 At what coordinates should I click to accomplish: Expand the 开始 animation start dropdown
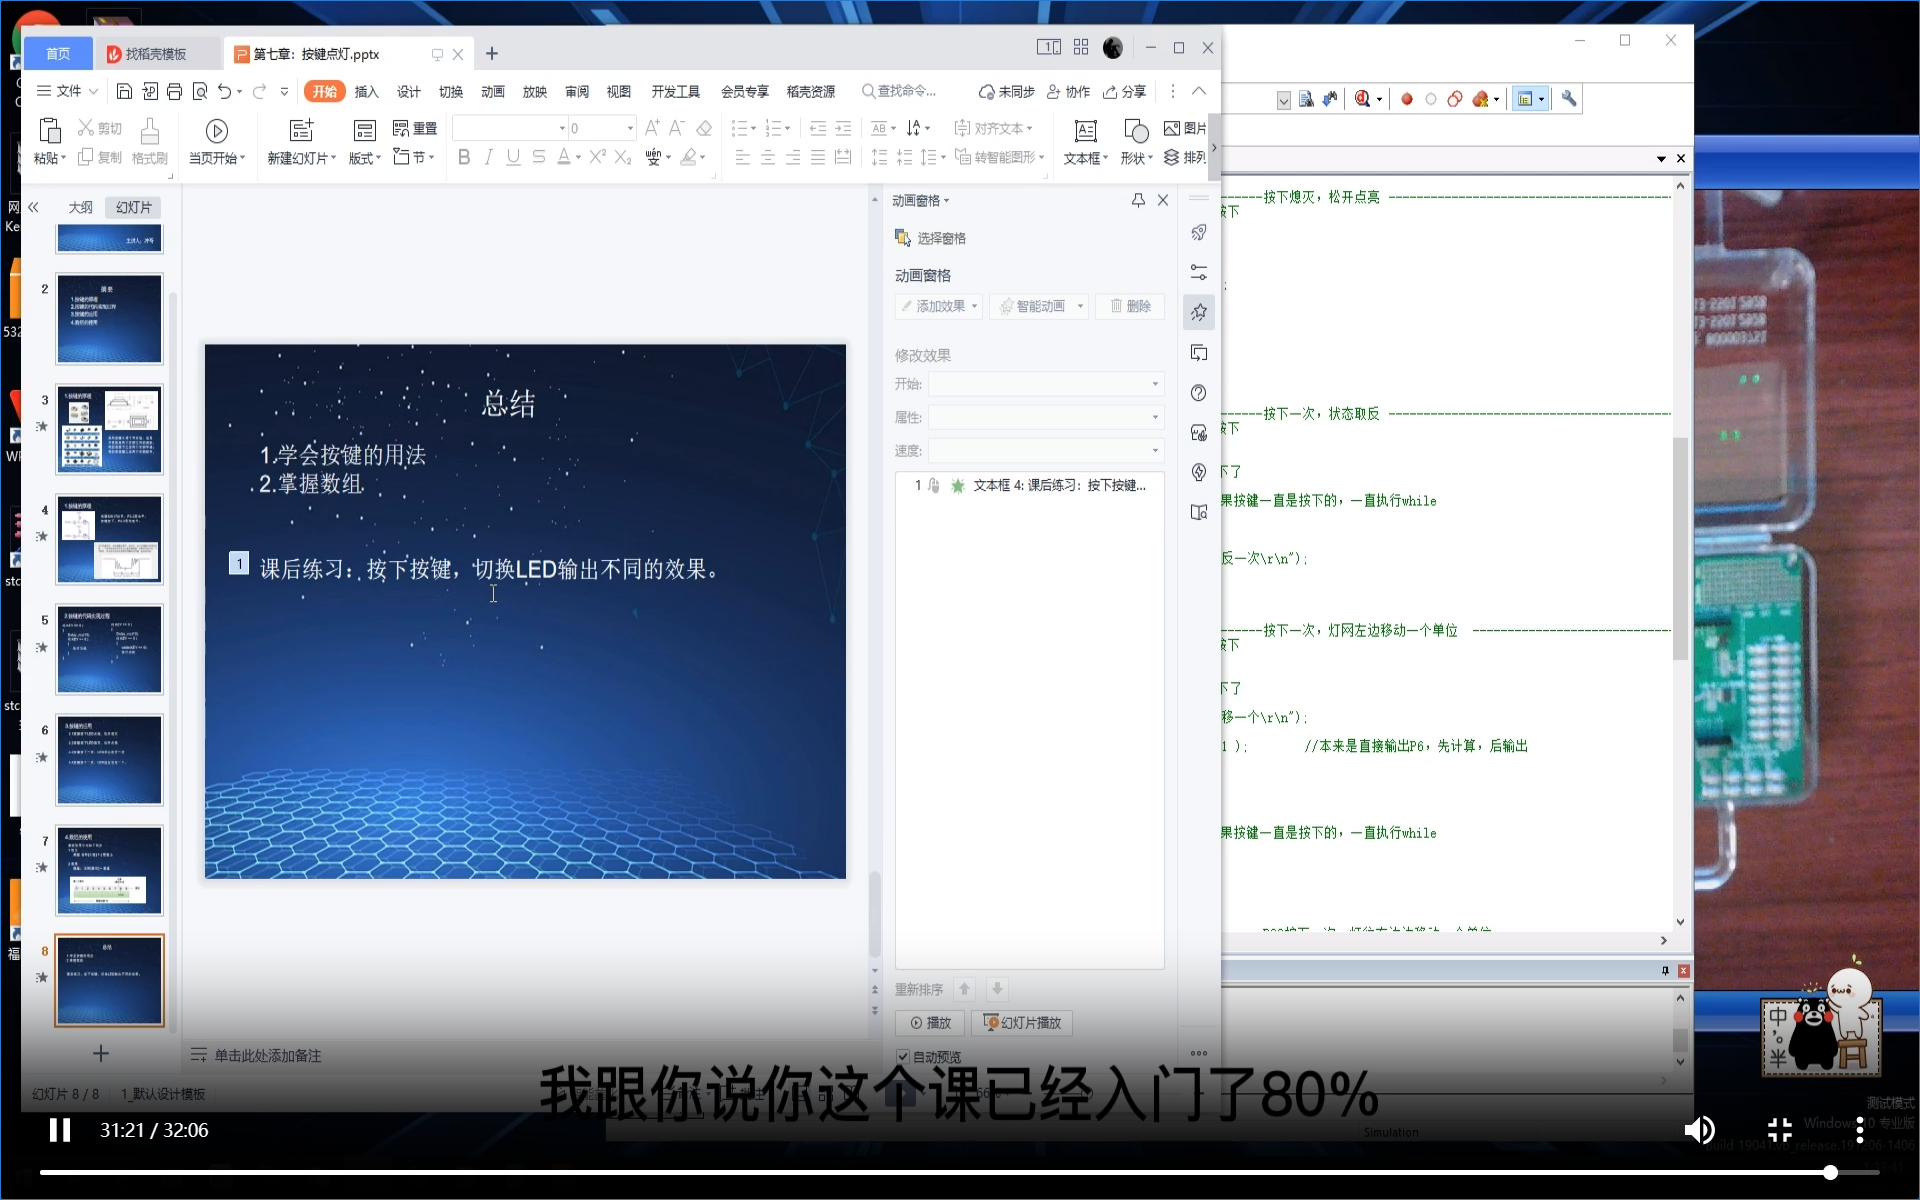[x=1155, y=384]
